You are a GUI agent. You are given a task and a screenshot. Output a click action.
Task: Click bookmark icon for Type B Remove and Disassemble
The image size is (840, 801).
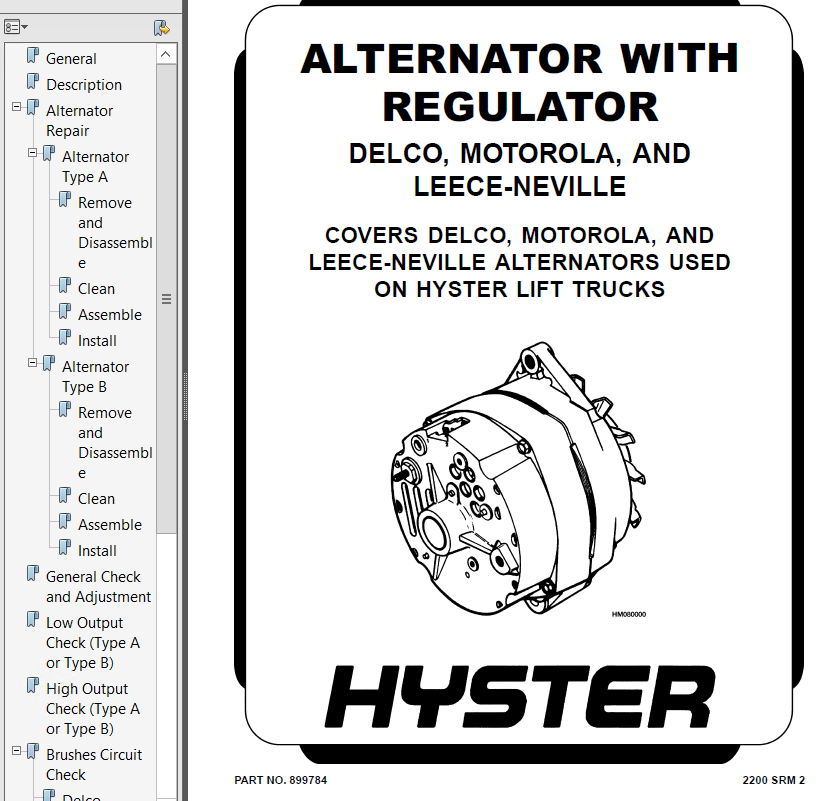coord(65,409)
